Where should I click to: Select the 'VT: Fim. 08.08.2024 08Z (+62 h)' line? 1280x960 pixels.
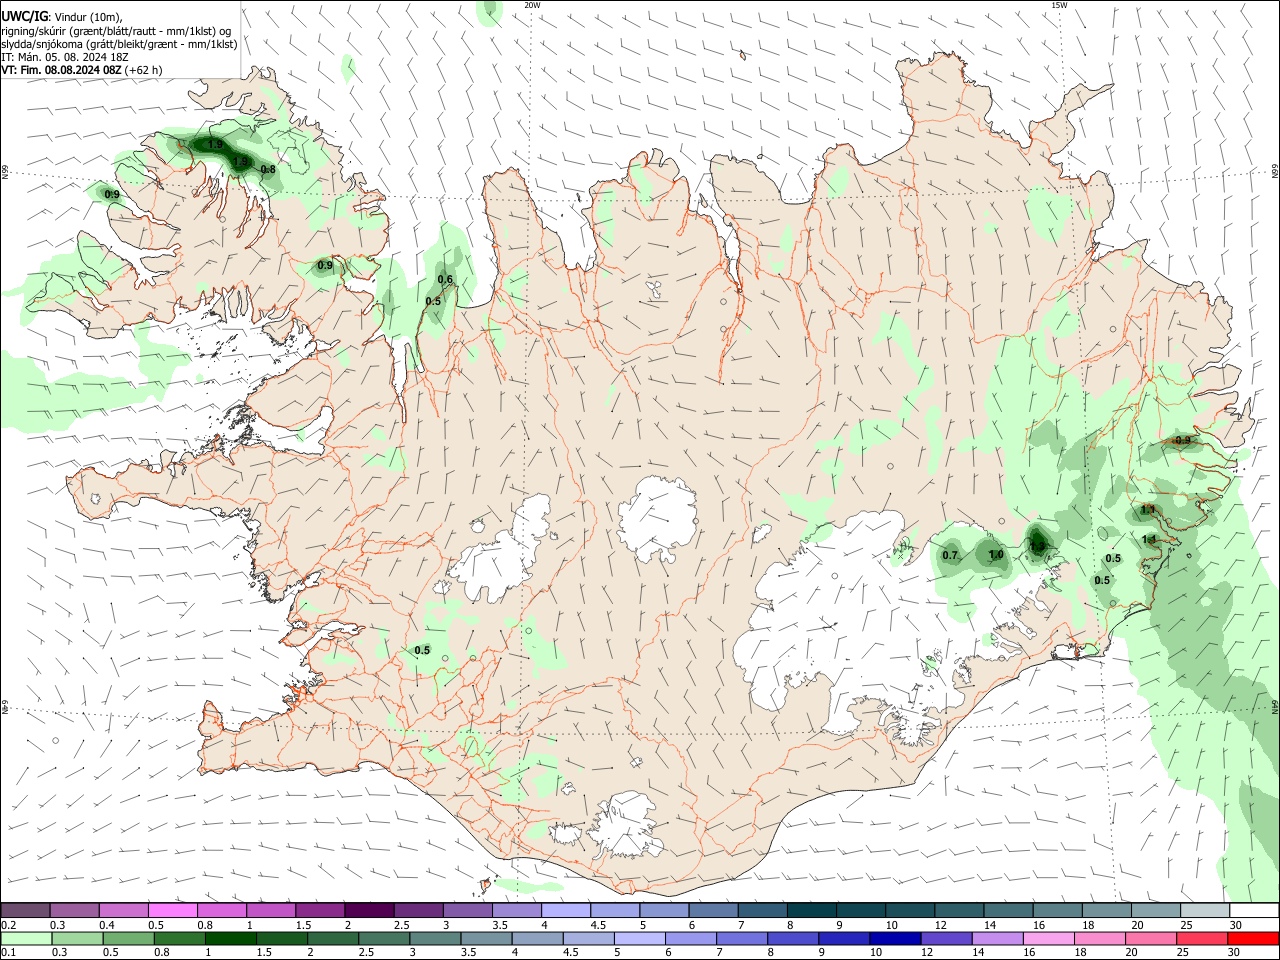[81, 70]
